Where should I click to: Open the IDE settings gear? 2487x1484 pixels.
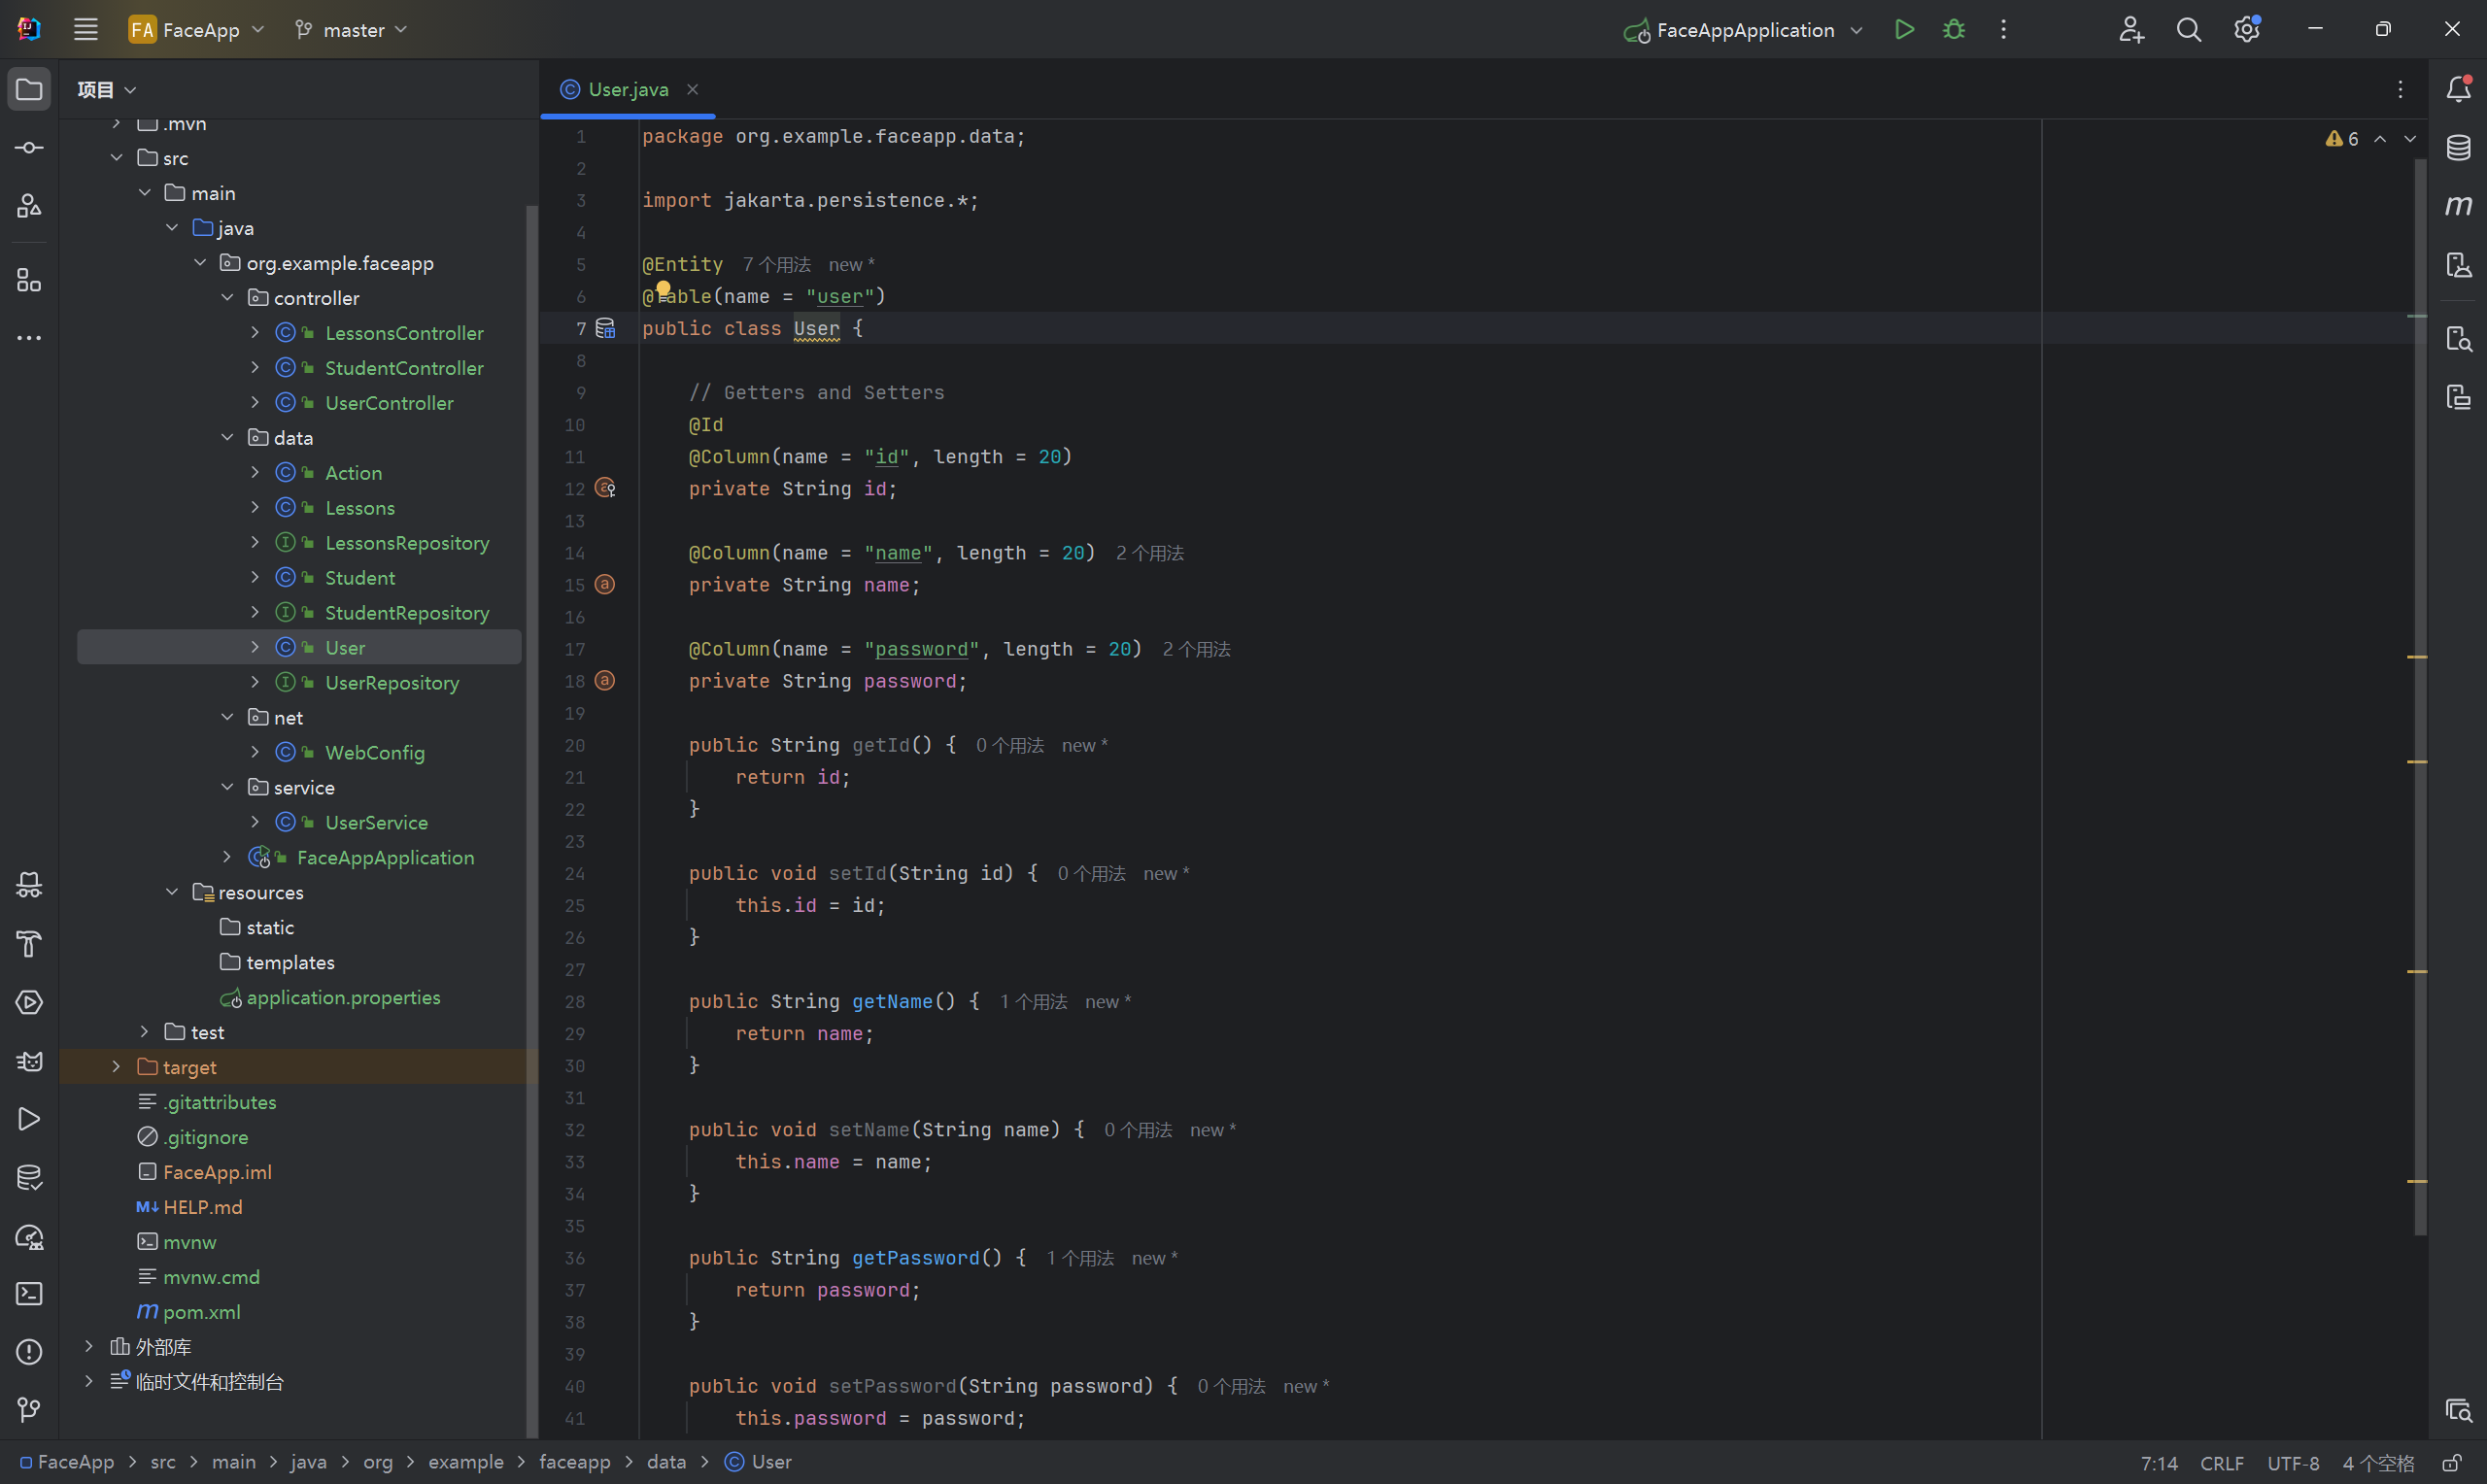point(2246,29)
